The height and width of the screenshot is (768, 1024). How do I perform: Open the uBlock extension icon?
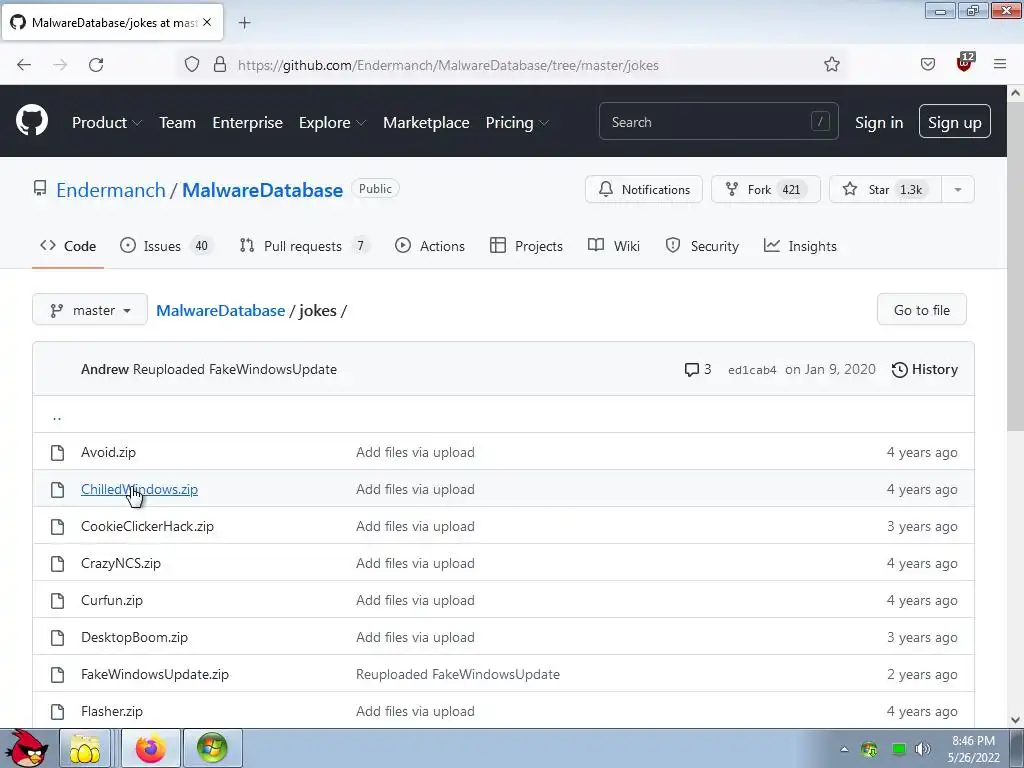965,63
